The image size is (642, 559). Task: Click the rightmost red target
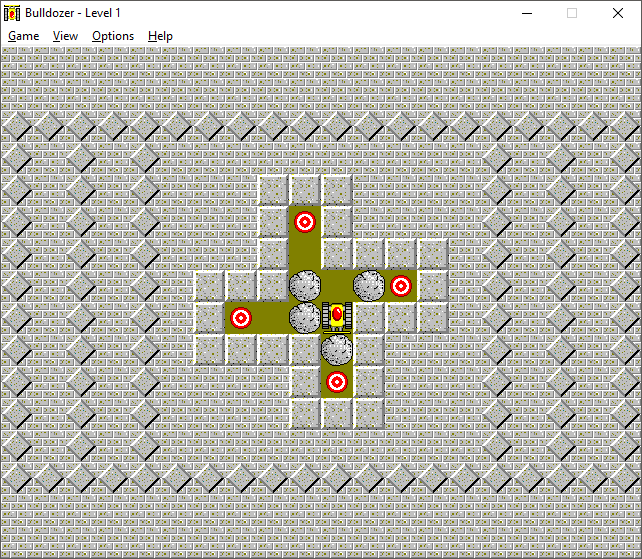[401, 286]
